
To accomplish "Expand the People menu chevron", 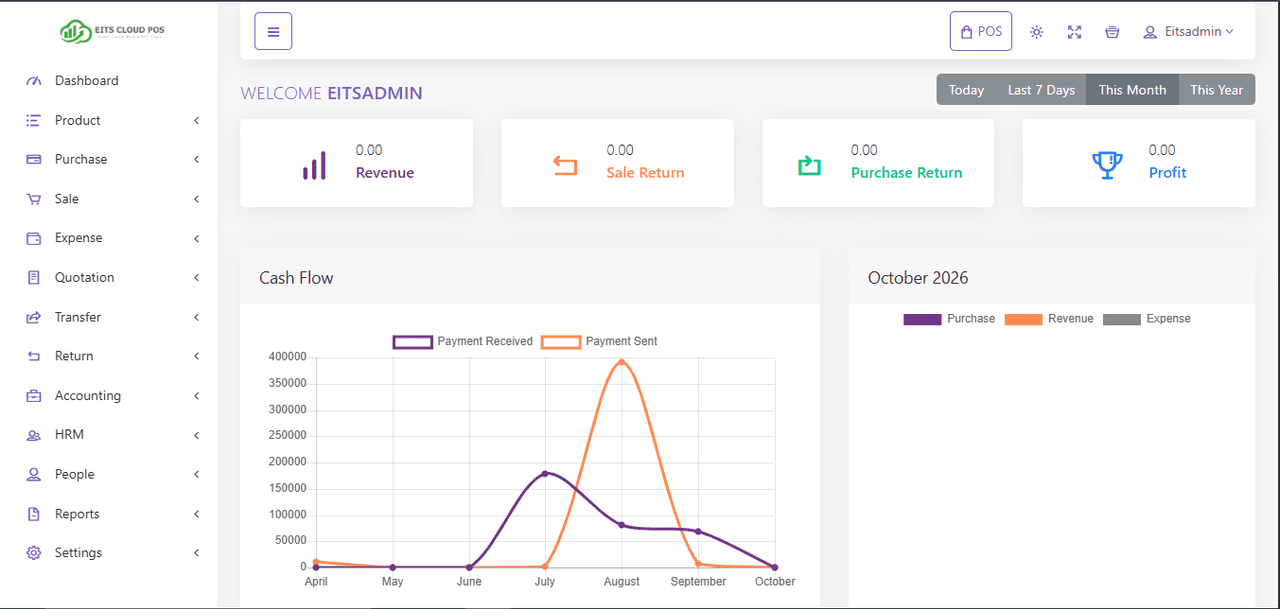I will pos(197,474).
